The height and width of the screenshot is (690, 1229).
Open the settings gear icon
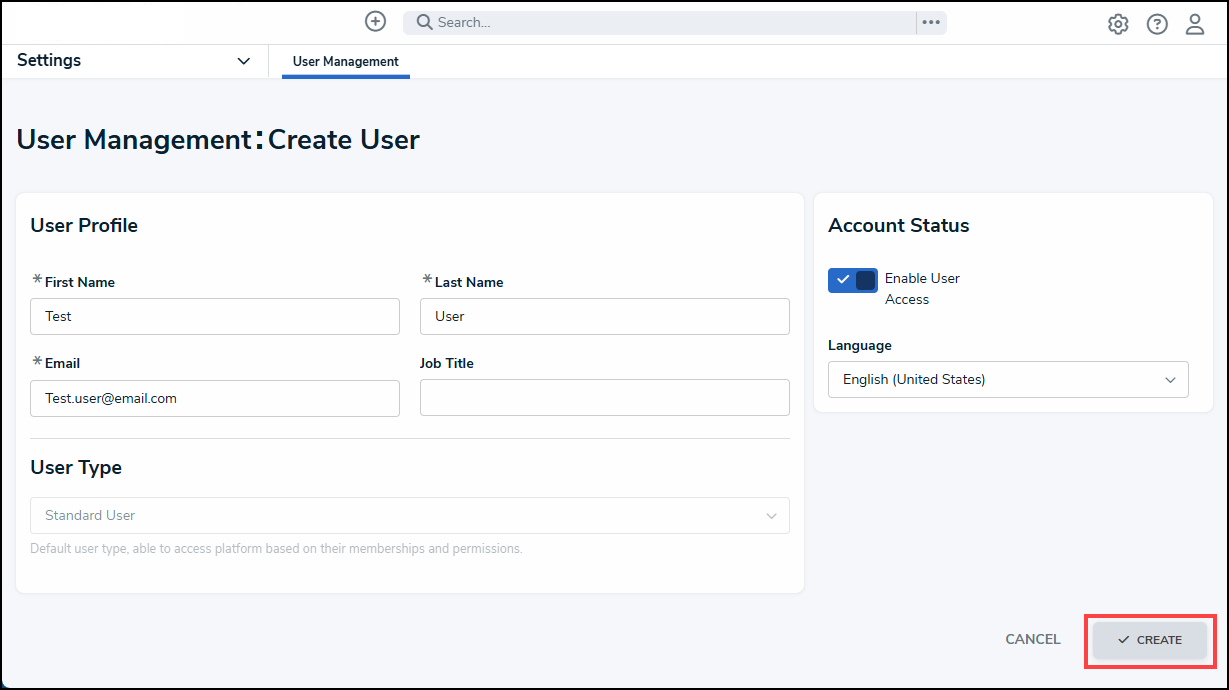click(x=1118, y=25)
